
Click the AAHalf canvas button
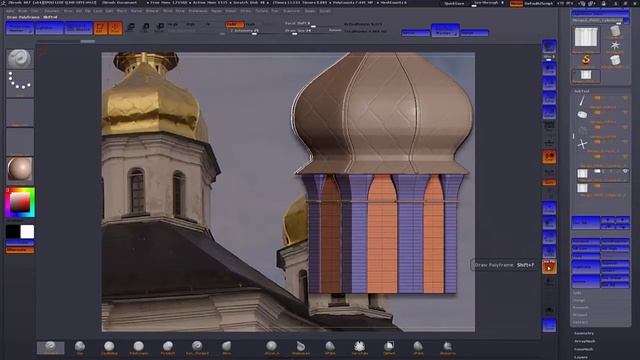(549, 113)
